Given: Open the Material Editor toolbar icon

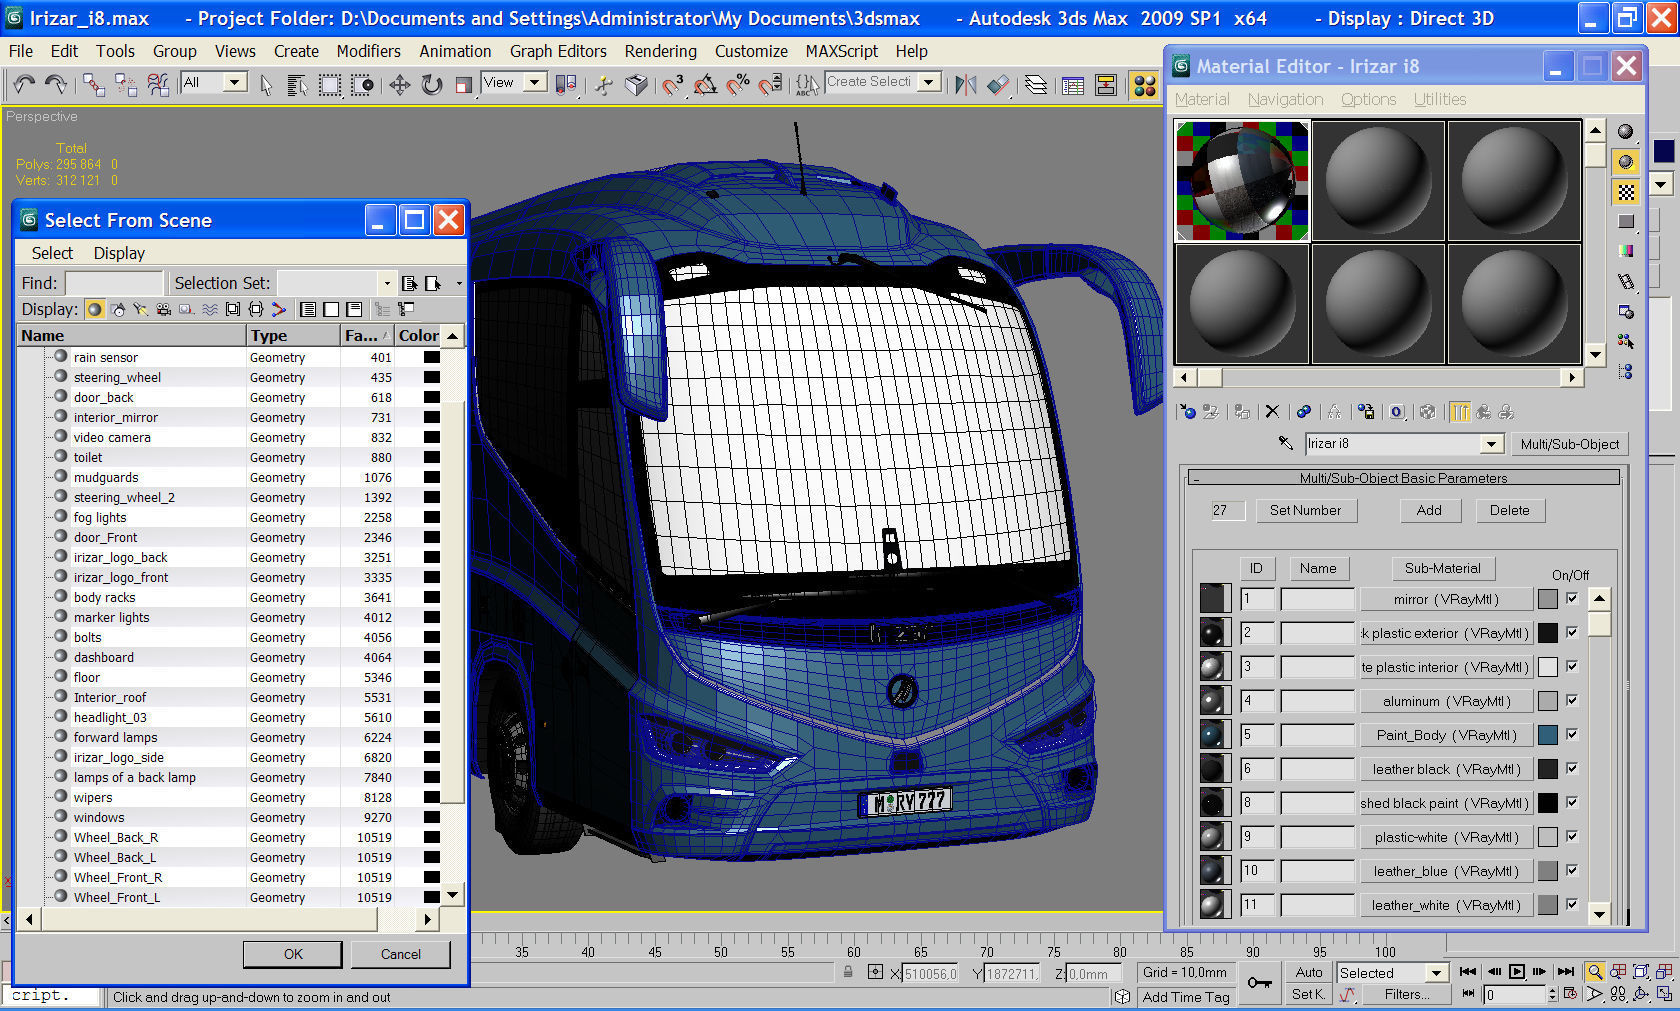Looking at the screenshot, I should (1145, 85).
